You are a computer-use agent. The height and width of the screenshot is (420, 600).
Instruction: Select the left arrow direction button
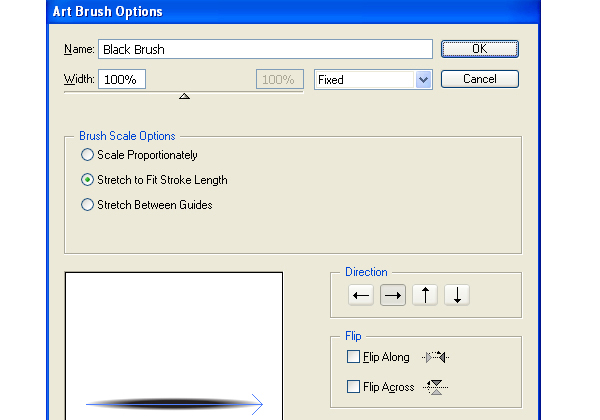(x=361, y=295)
